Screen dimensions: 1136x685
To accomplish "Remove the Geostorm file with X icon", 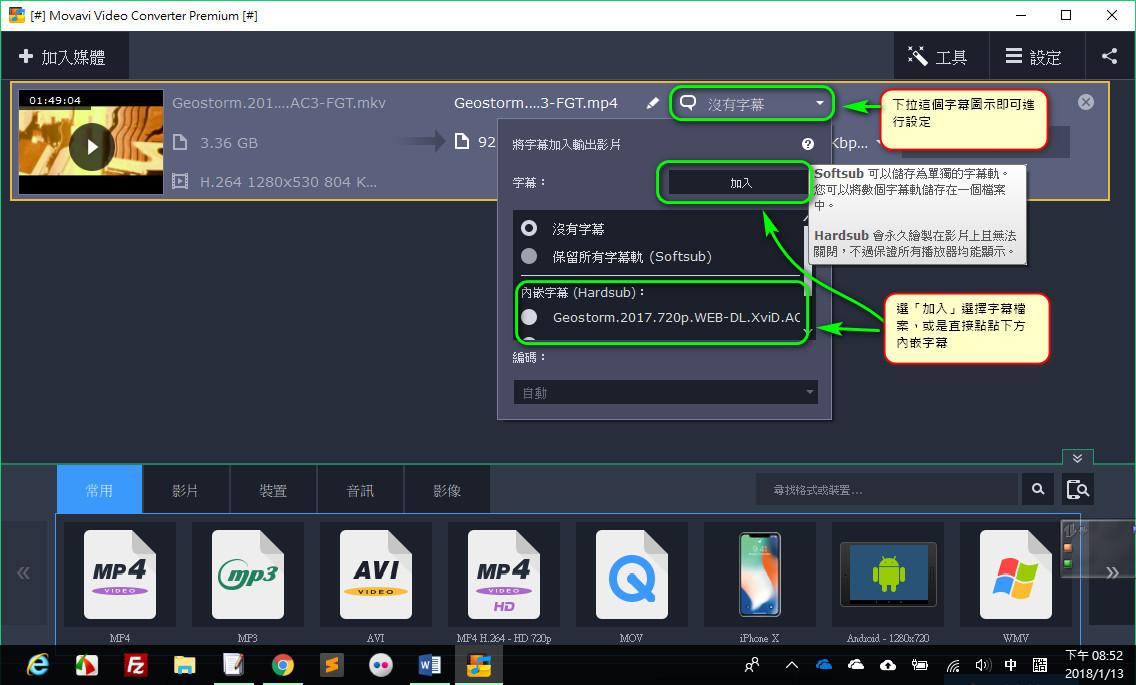I will point(1085,102).
